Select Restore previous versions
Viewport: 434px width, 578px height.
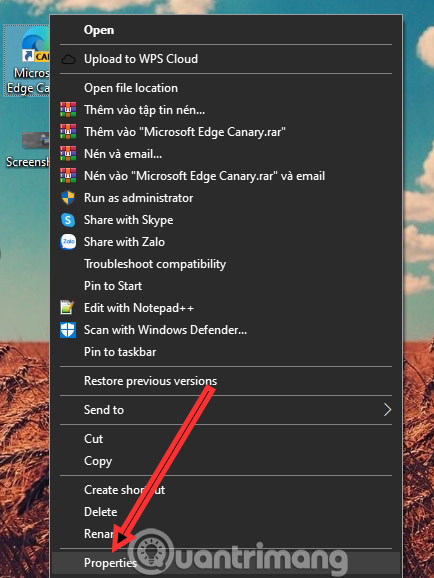coord(226,381)
